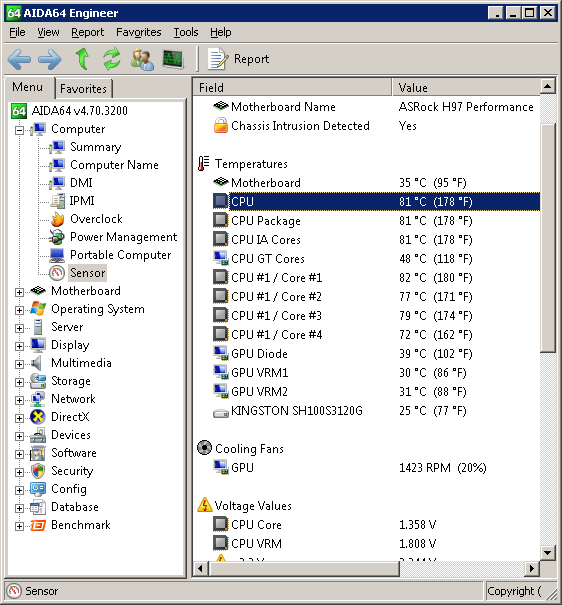Expand the Motherboard tree node

pyautogui.click(x=19, y=292)
